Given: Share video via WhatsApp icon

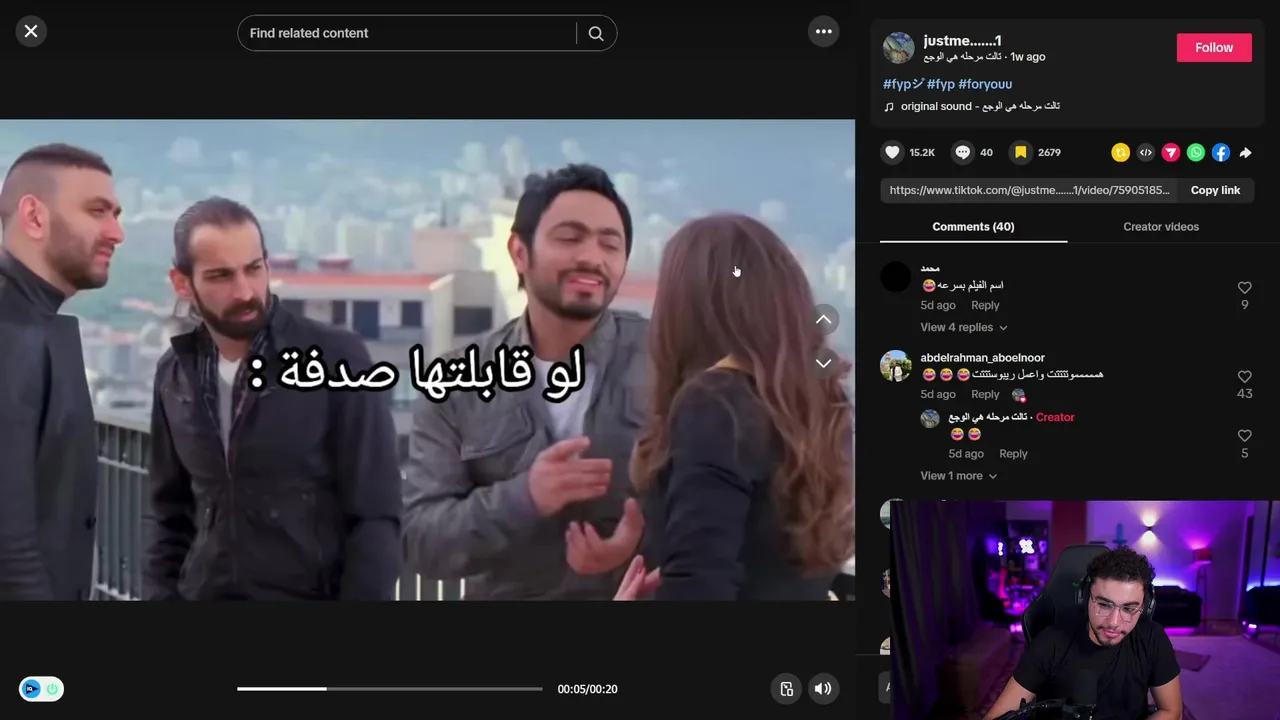Looking at the screenshot, I should coord(1196,152).
